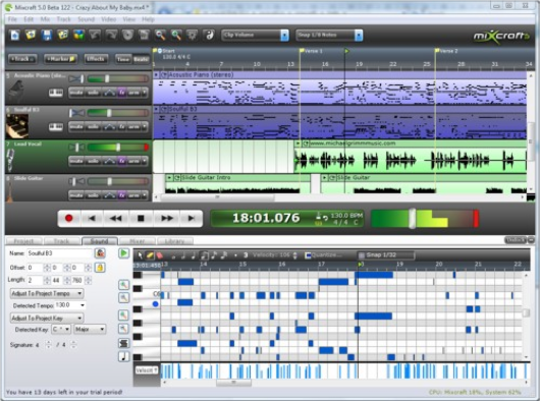Click the instrument picture button next to Name
The image size is (540, 401).
coord(100,254)
